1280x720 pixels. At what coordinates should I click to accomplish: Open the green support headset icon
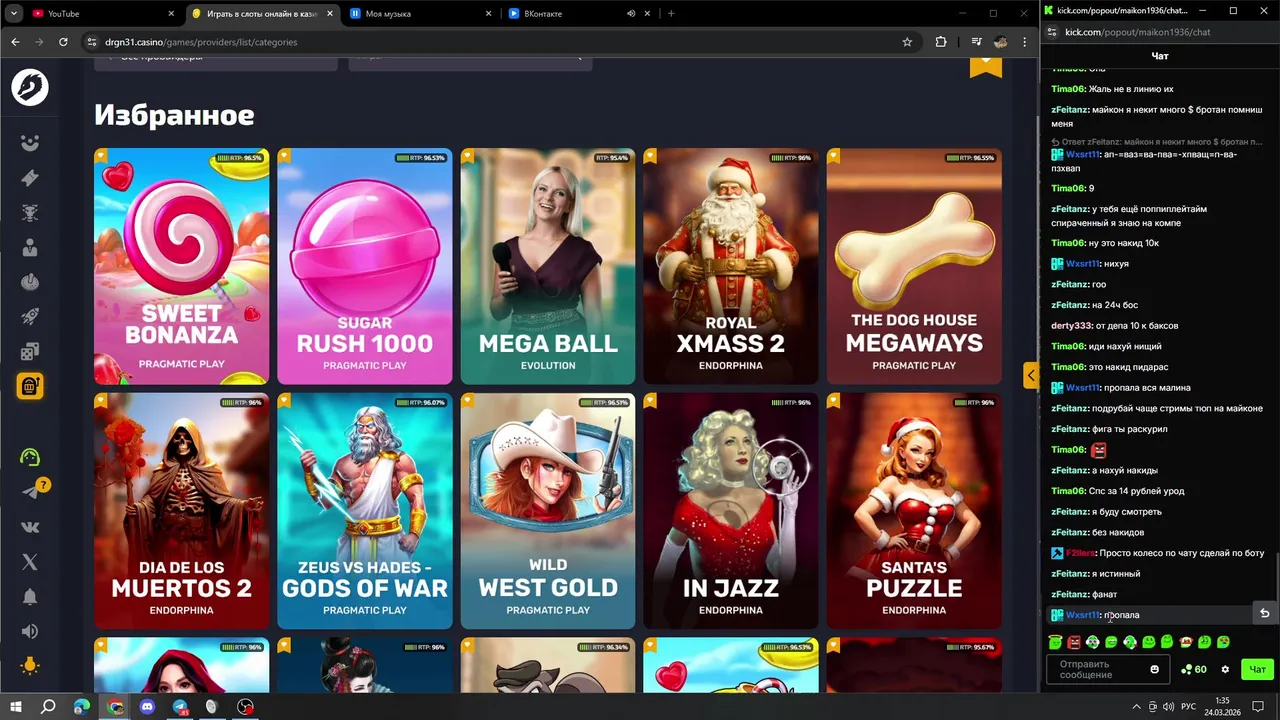(30, 457)
